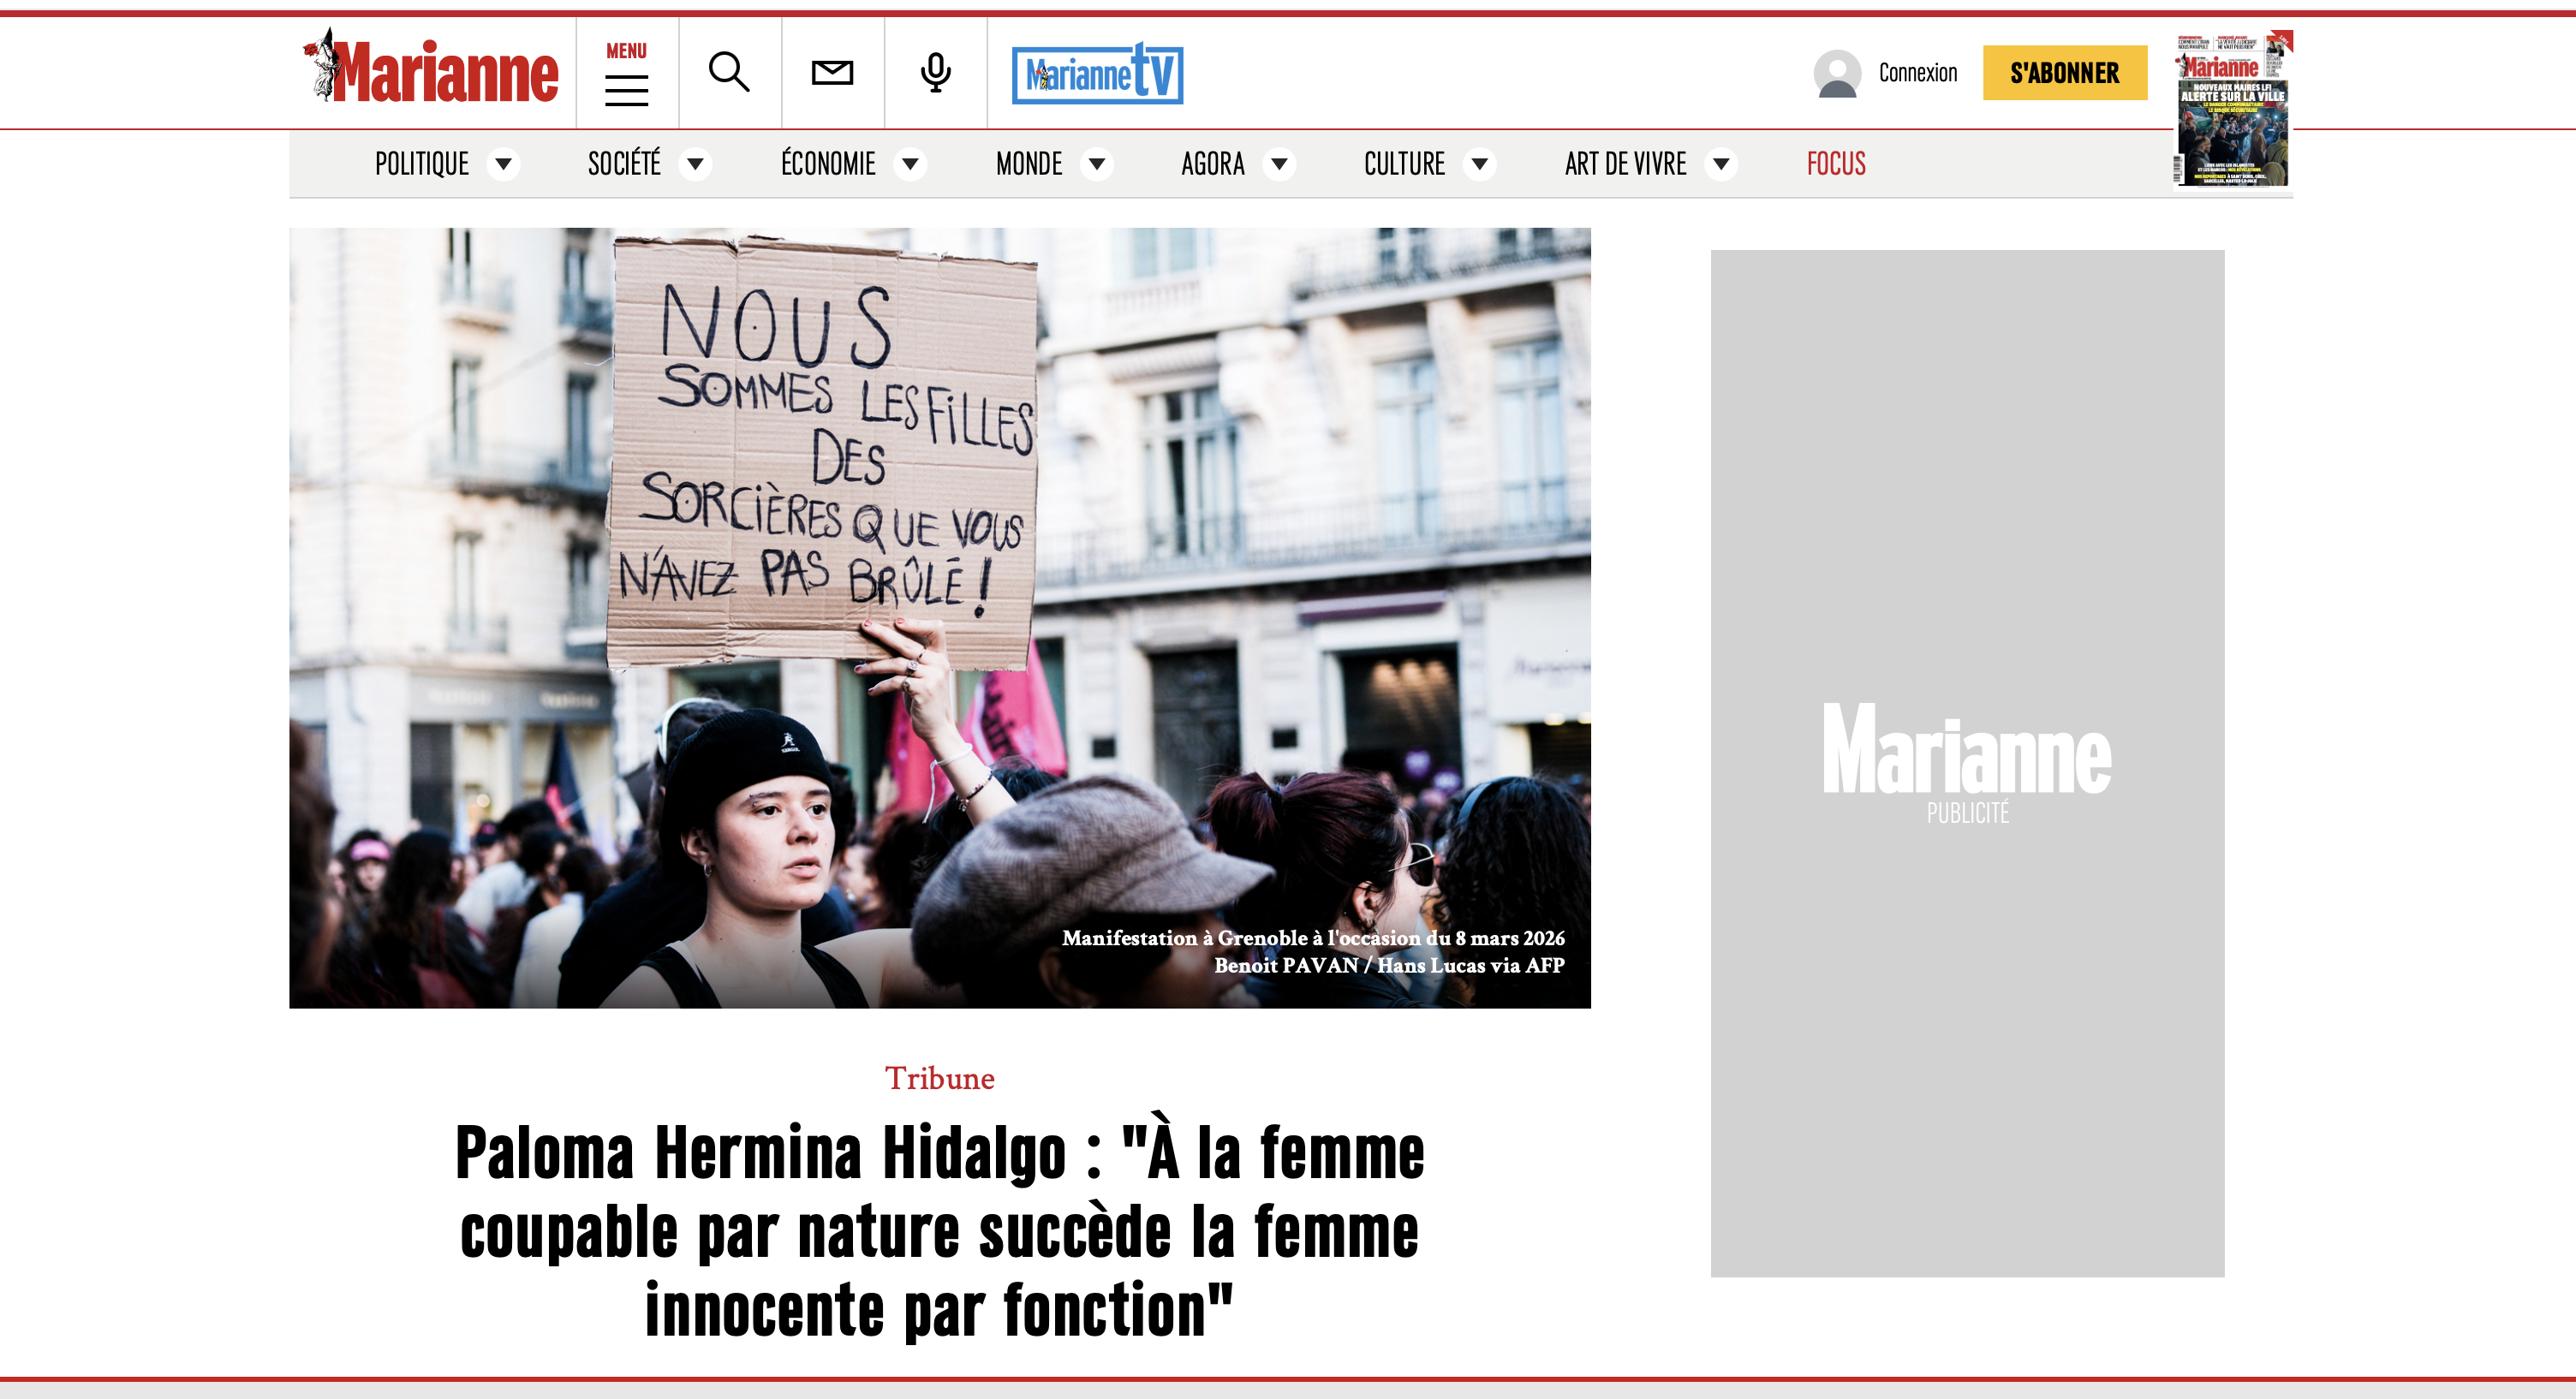This screenshot has width=2576, height=1399.
Task: Open the Tribune category link
Action: coord(939,1078)
